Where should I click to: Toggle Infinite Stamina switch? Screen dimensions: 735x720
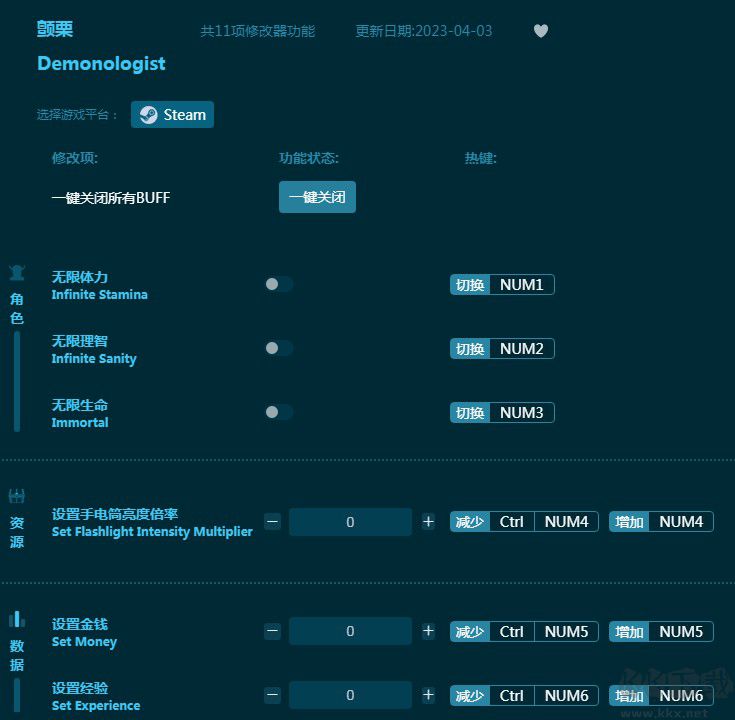[x=279, y=284]
